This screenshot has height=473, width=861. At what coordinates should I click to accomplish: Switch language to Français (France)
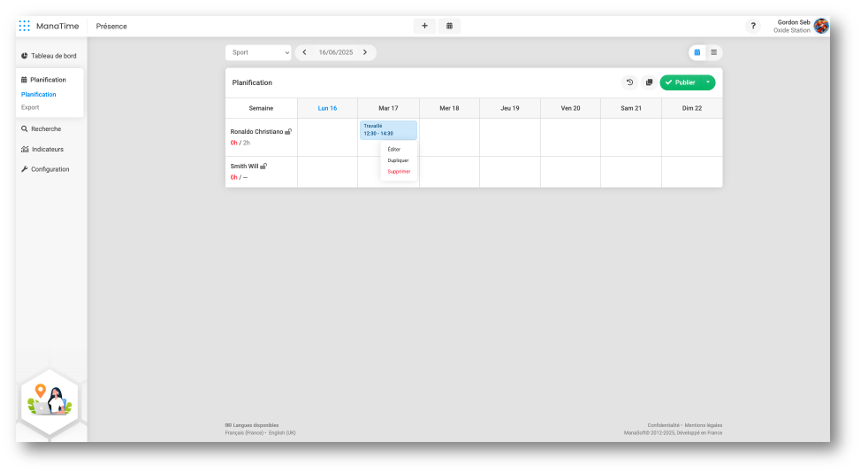244,433
